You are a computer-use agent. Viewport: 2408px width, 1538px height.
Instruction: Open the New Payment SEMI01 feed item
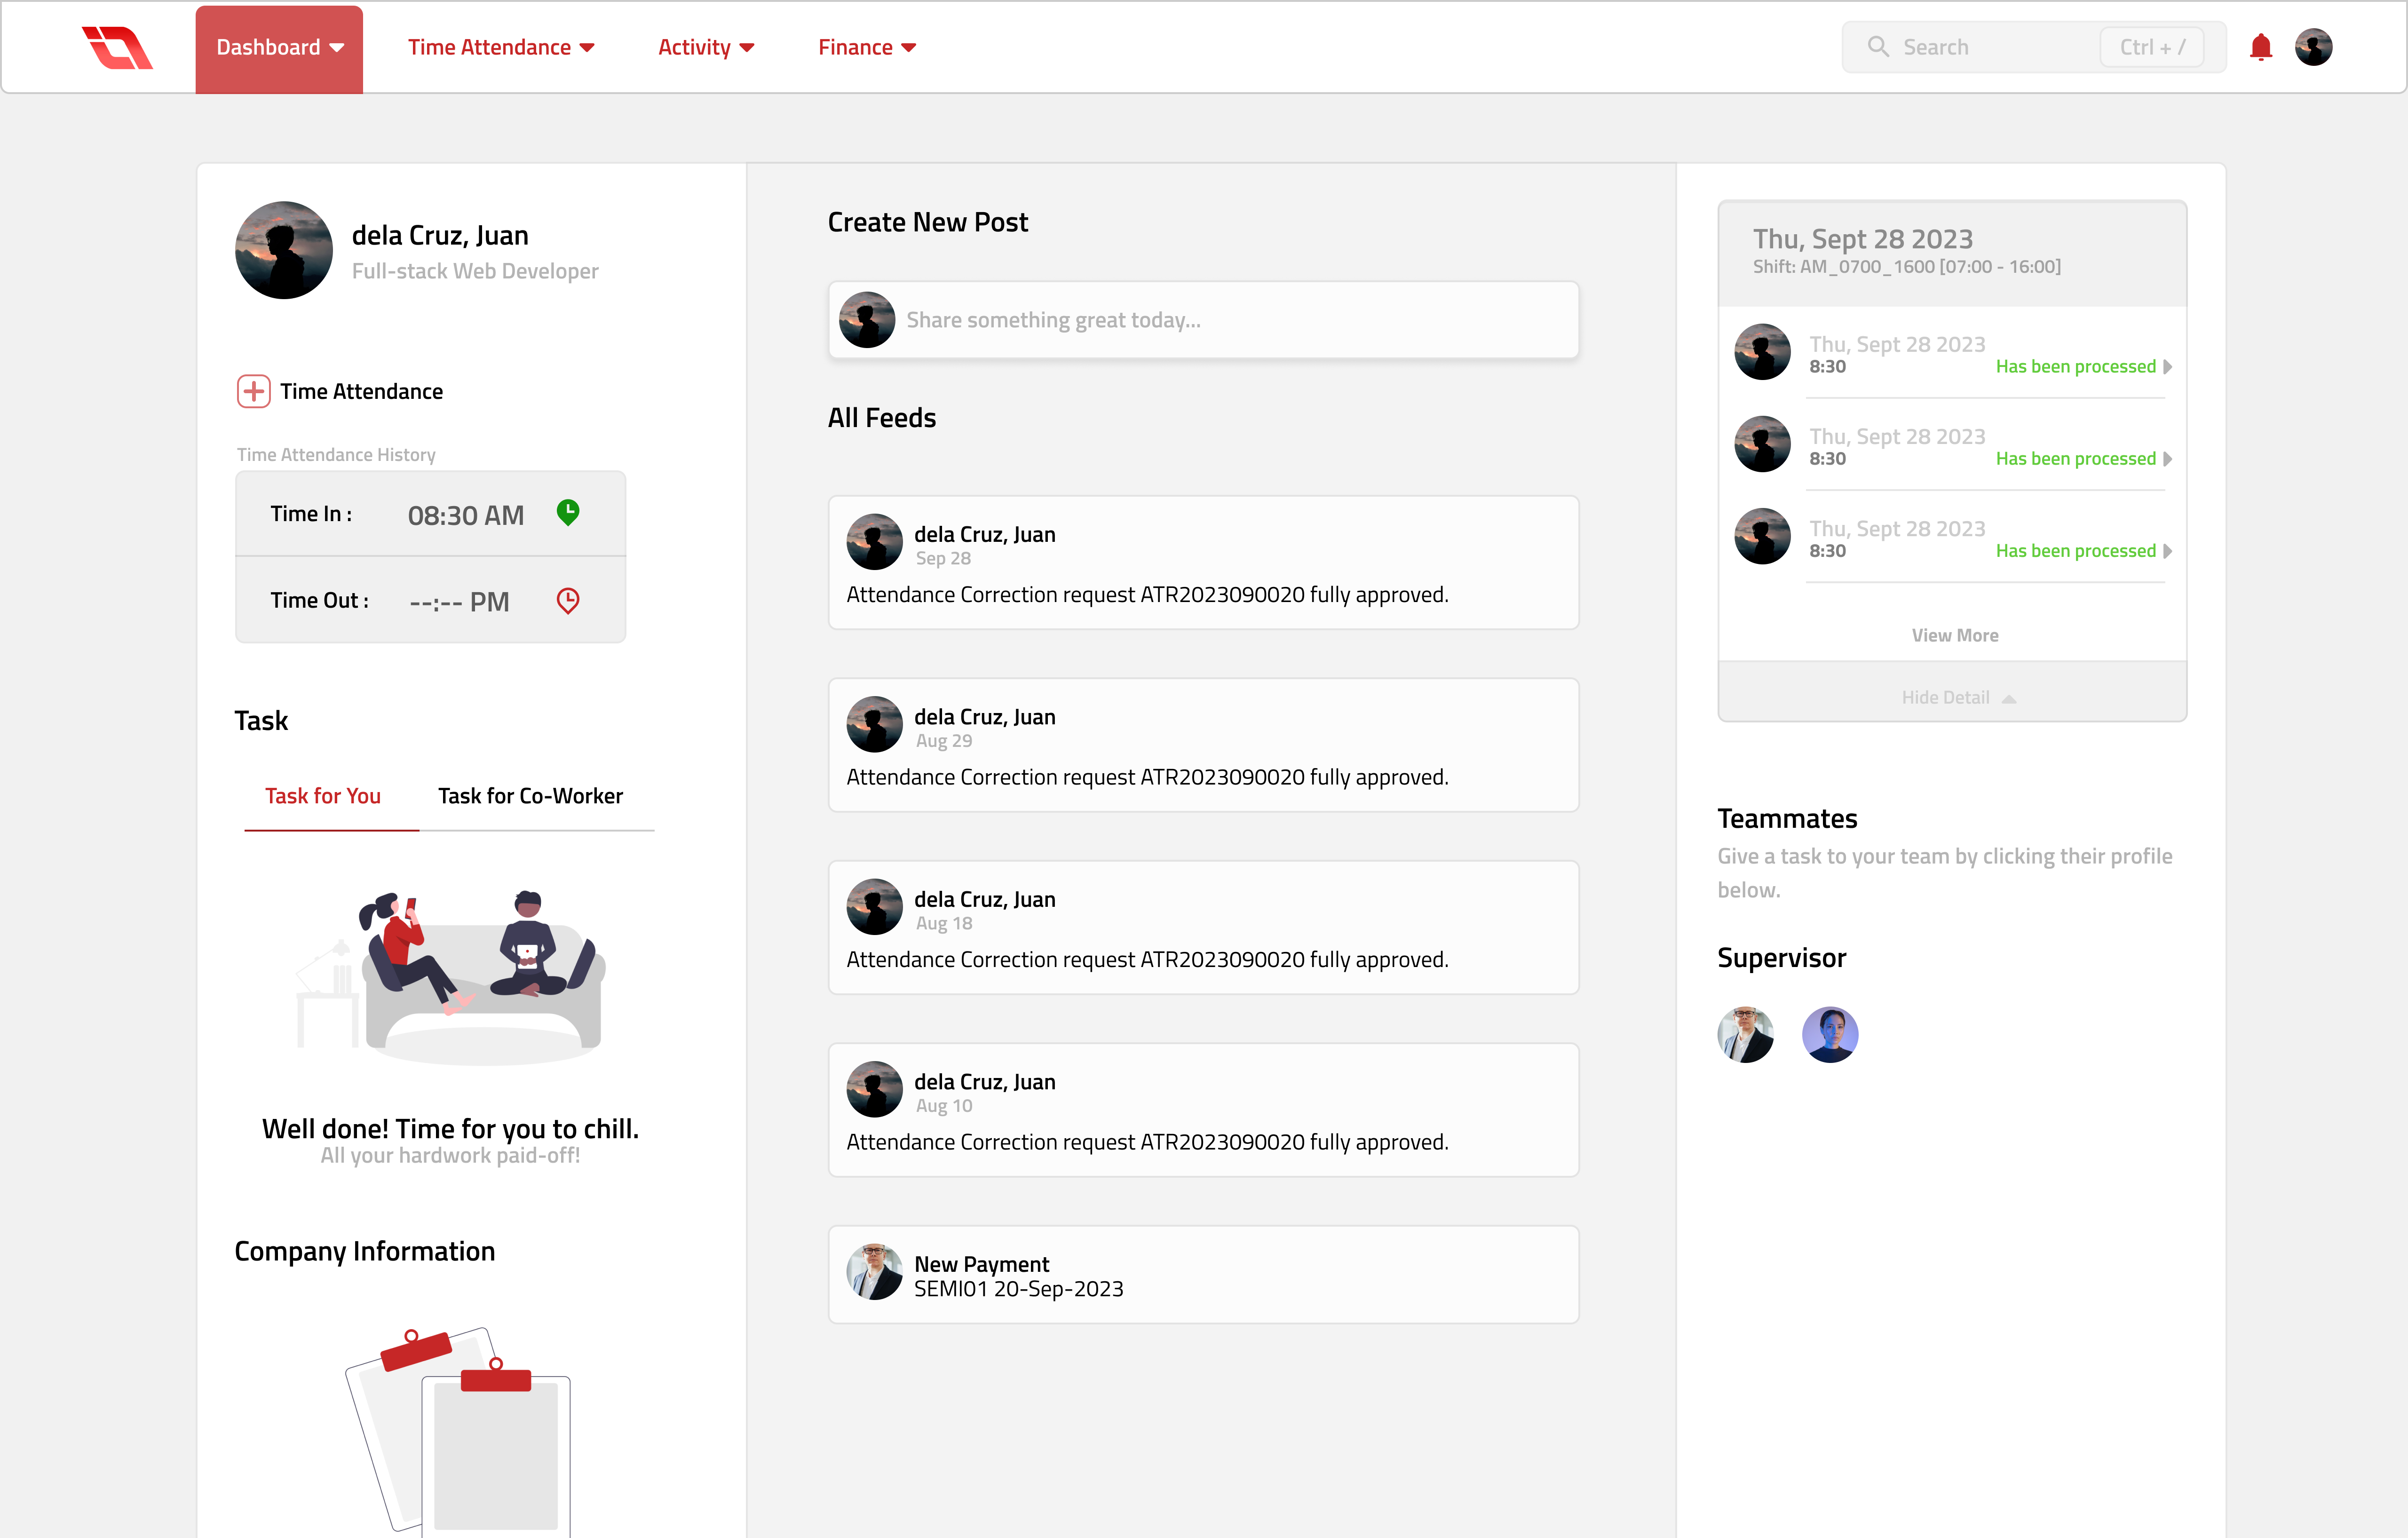[1203, 1274]
